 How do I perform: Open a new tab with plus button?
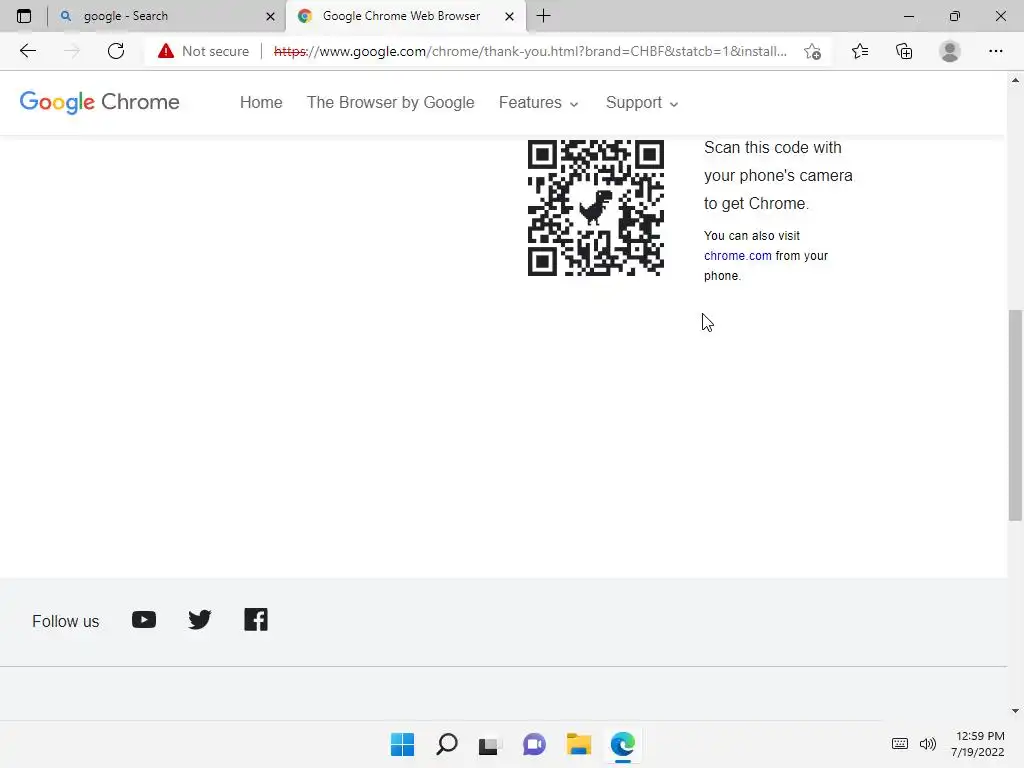click(x=543, y=16)
